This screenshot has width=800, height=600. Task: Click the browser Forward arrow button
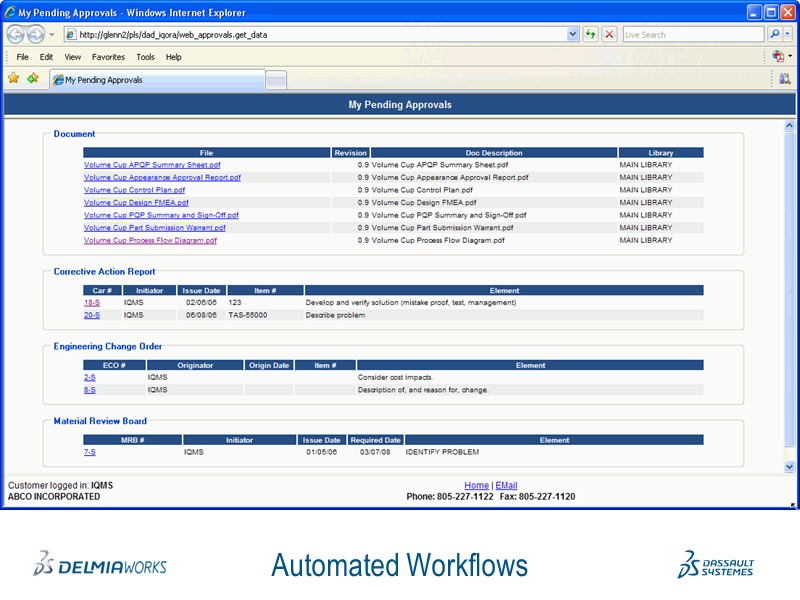pyautogui.click(x=36, y=34)
